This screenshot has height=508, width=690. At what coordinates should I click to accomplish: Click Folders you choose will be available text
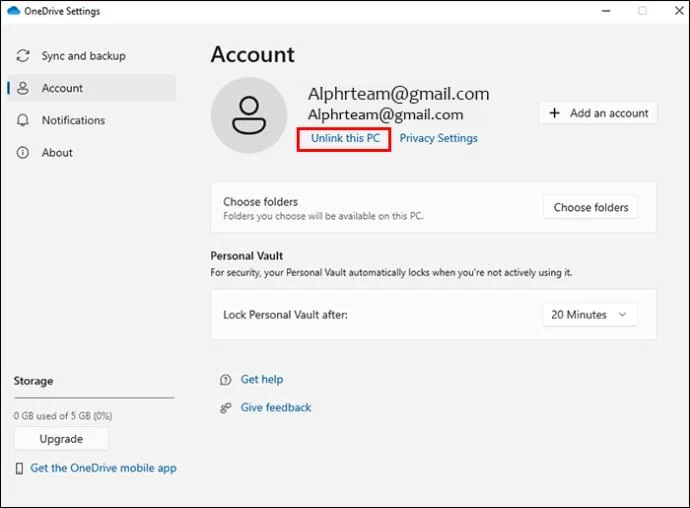[x=323, y=216]
